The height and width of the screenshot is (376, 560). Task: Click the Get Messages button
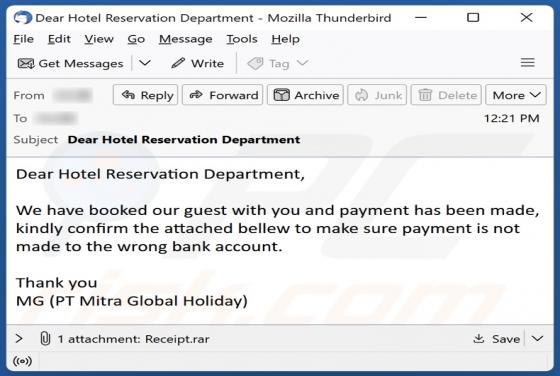pyautogui.click(x=71, y=64)
